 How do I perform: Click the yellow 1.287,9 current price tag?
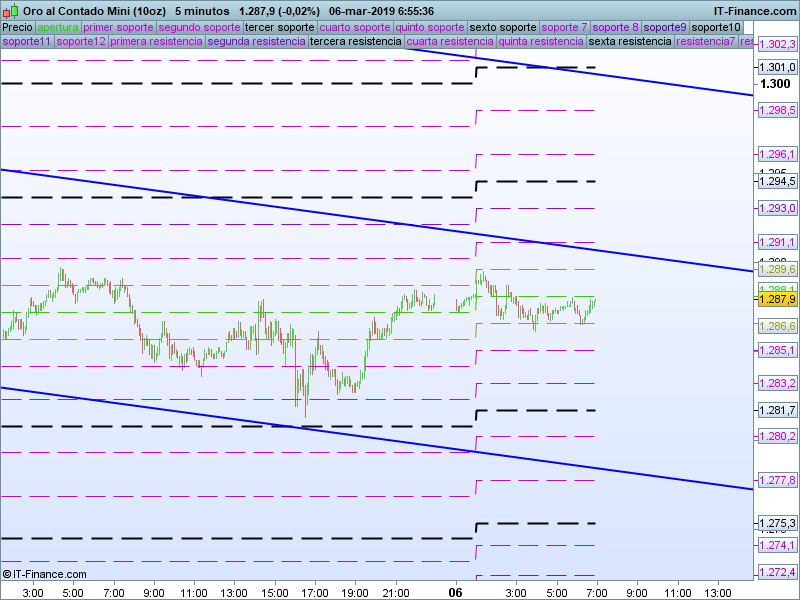coord(777,299)
